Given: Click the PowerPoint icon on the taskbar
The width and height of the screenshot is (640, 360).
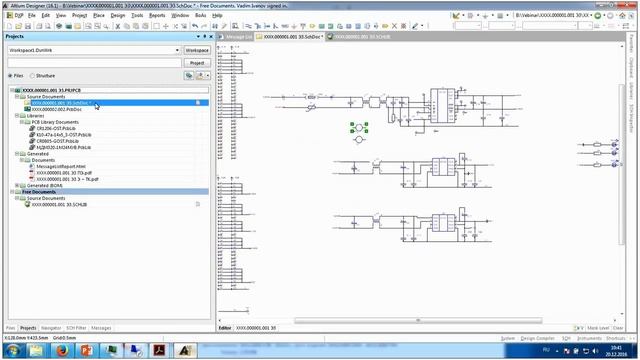Looking at the screenshot, I should [x=86, y=350].
